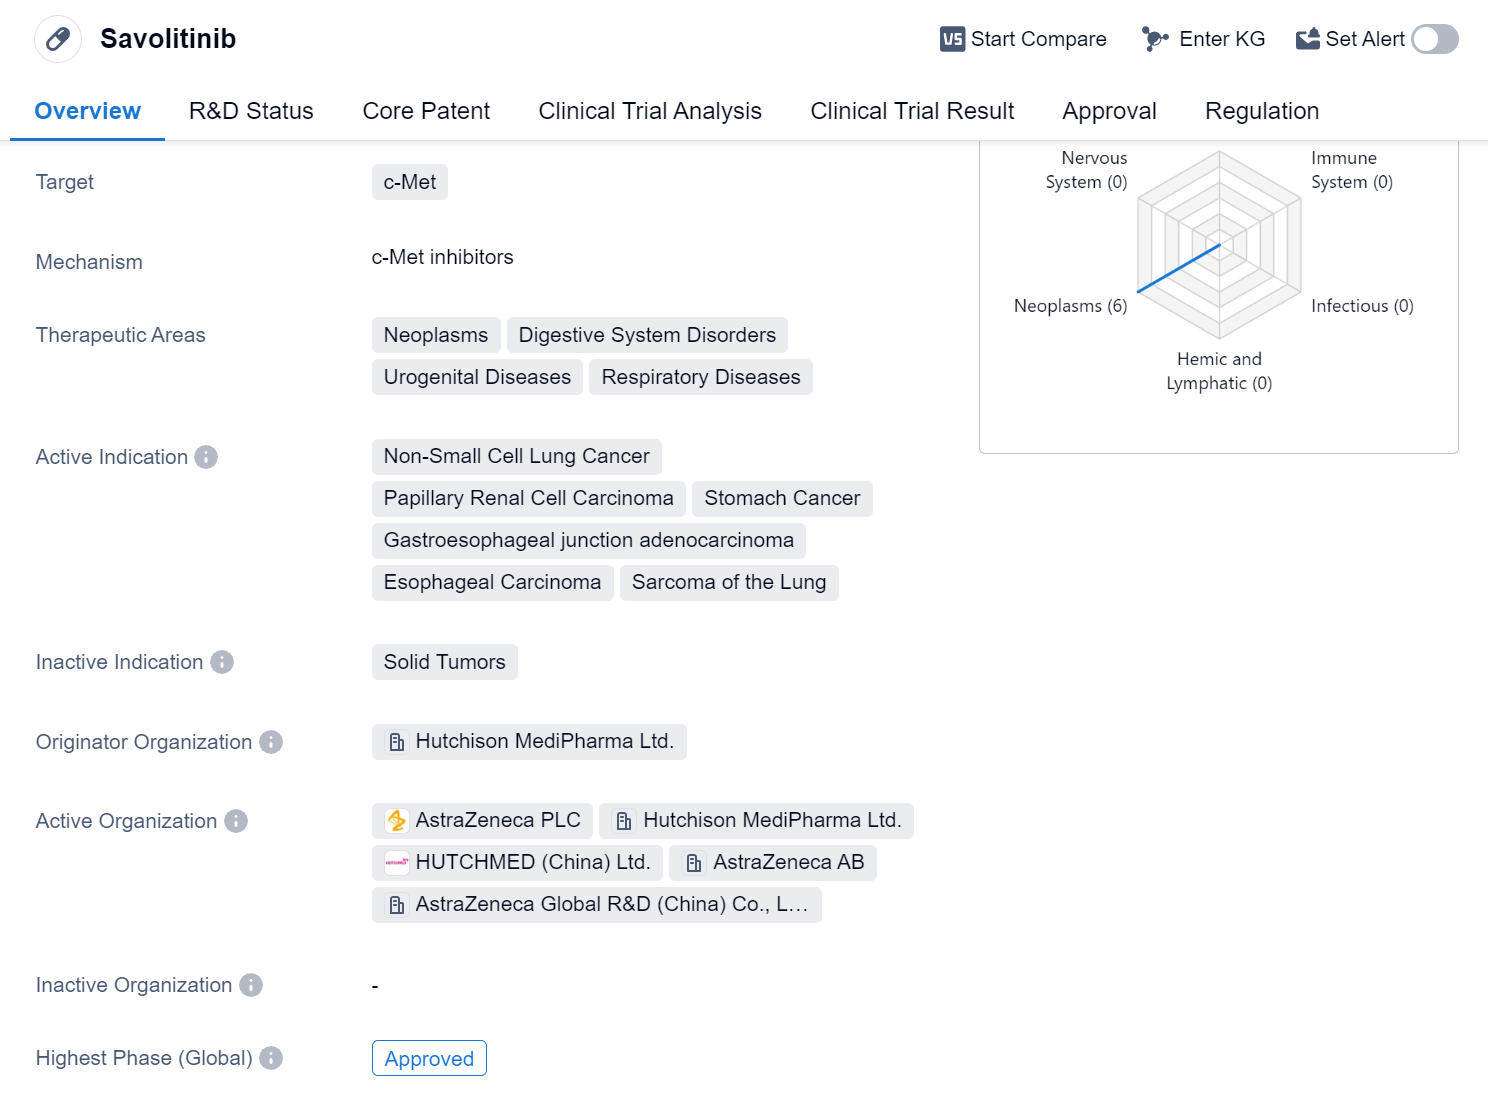This screenshot has height=1100, width=1488.
Task: Click the c-Met target tag
Action: (x=409, y=182)
